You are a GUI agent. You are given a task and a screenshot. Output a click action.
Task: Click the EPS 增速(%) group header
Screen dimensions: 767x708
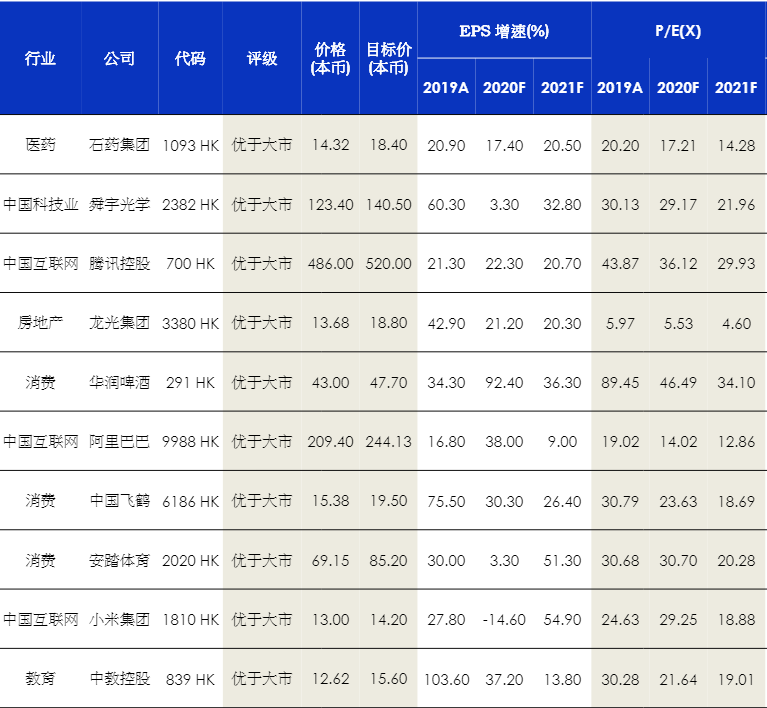tap(504, 31)
